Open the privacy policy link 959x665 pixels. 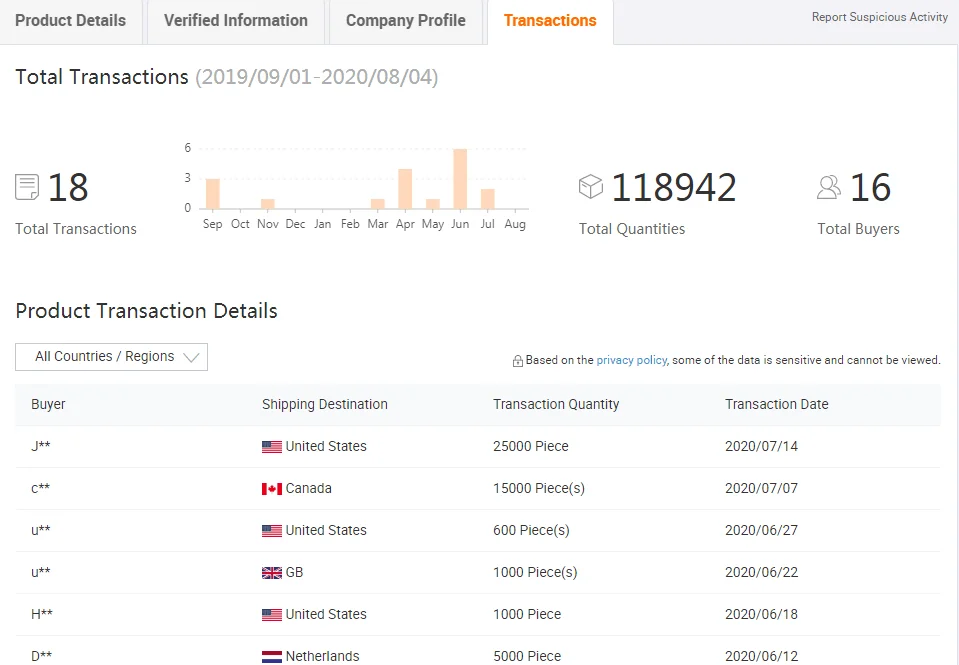tap(631, 360)
